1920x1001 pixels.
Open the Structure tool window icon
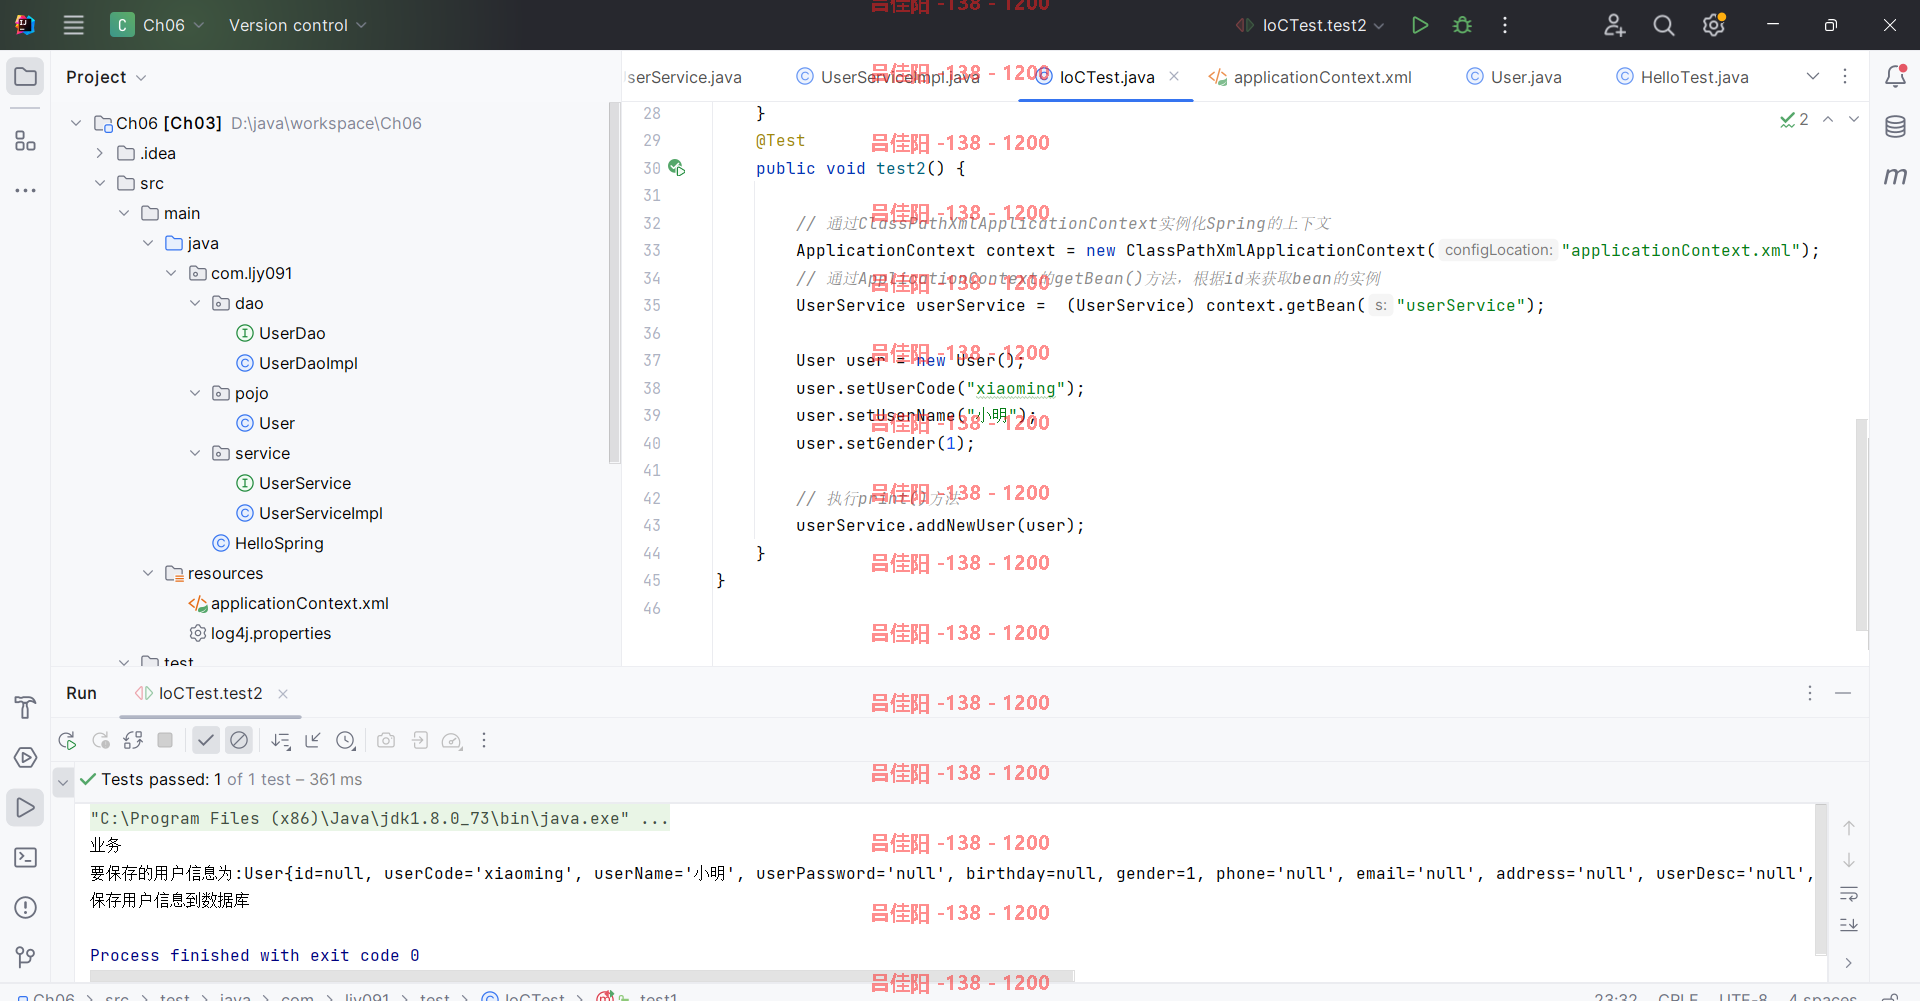coord(25,141)
